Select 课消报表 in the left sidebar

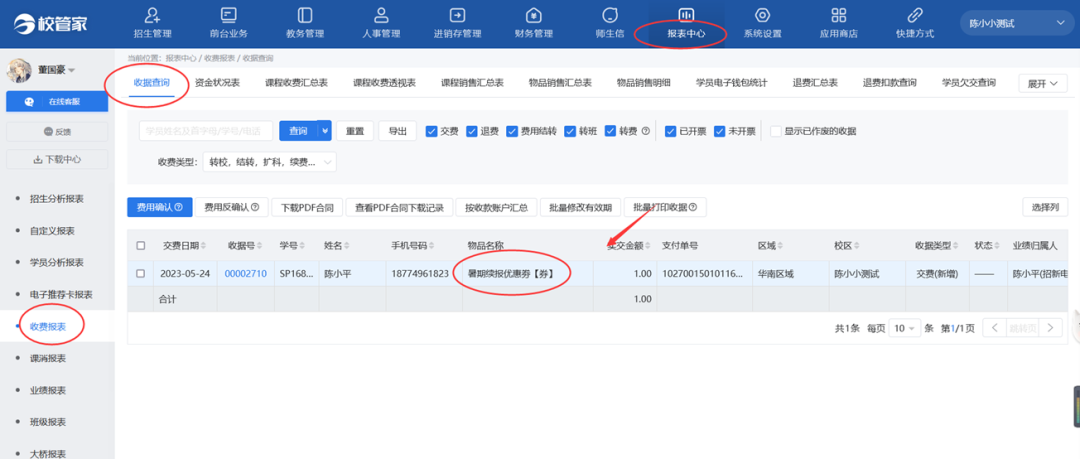coord(48,358)
